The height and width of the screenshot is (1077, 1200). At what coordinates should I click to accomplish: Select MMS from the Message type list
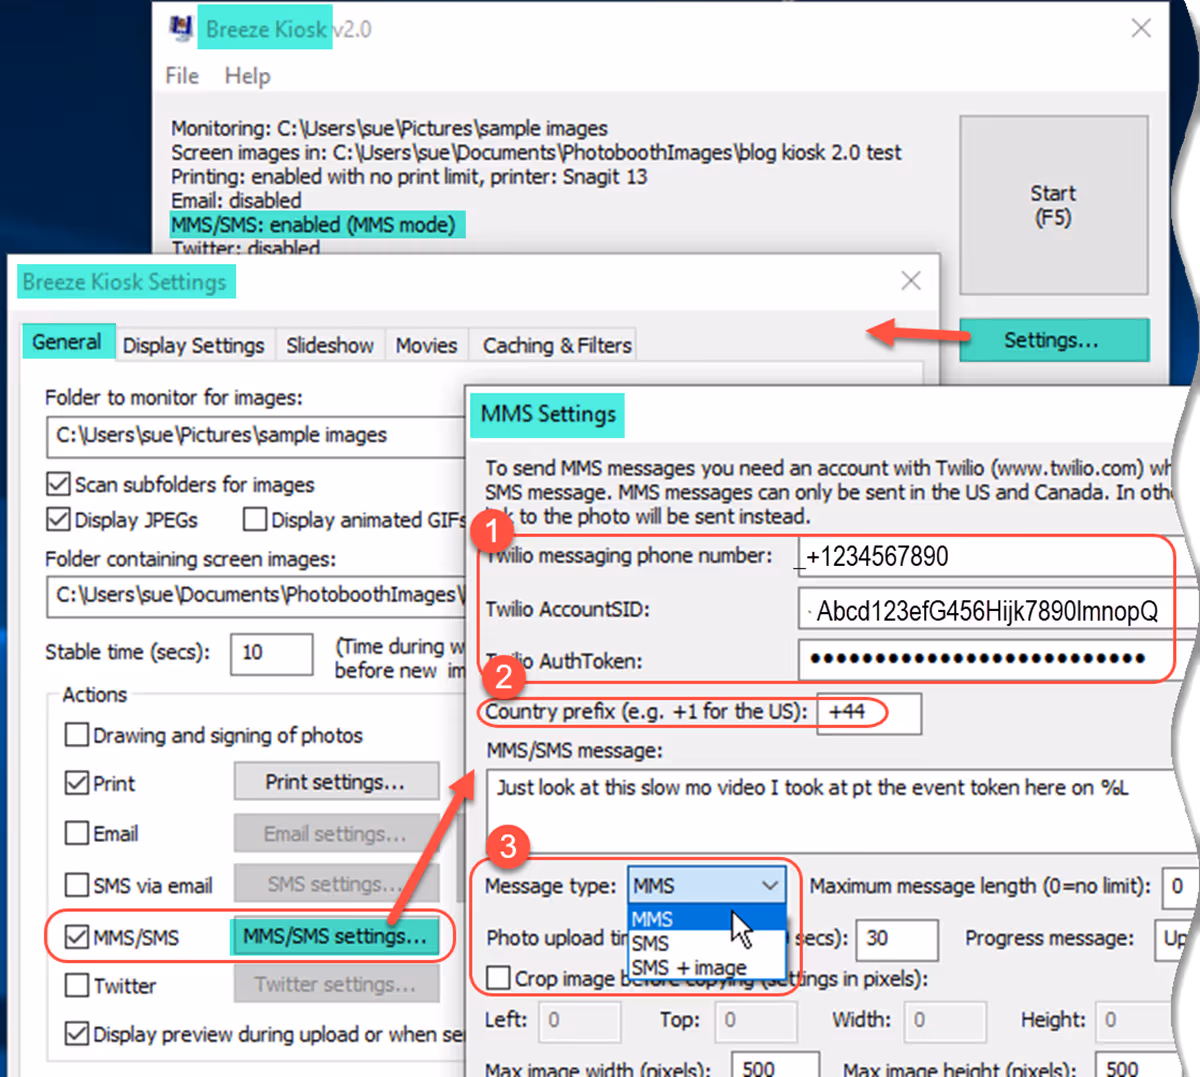click(707, 919)
